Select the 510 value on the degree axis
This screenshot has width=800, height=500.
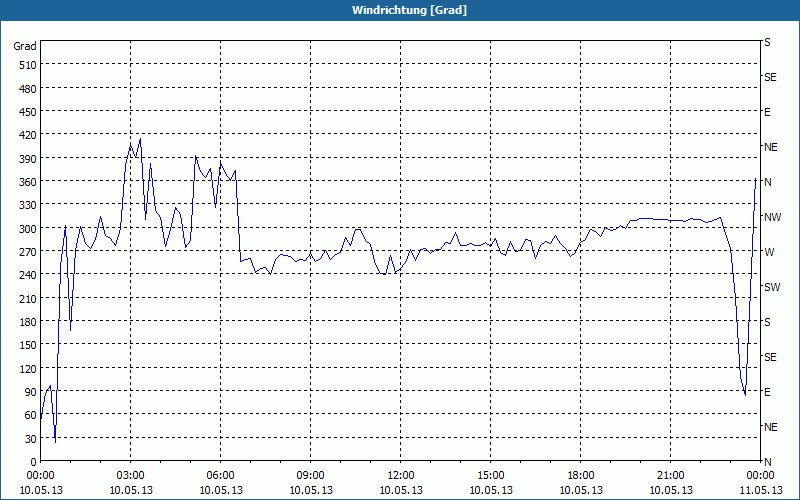click(x=29, y=65)
